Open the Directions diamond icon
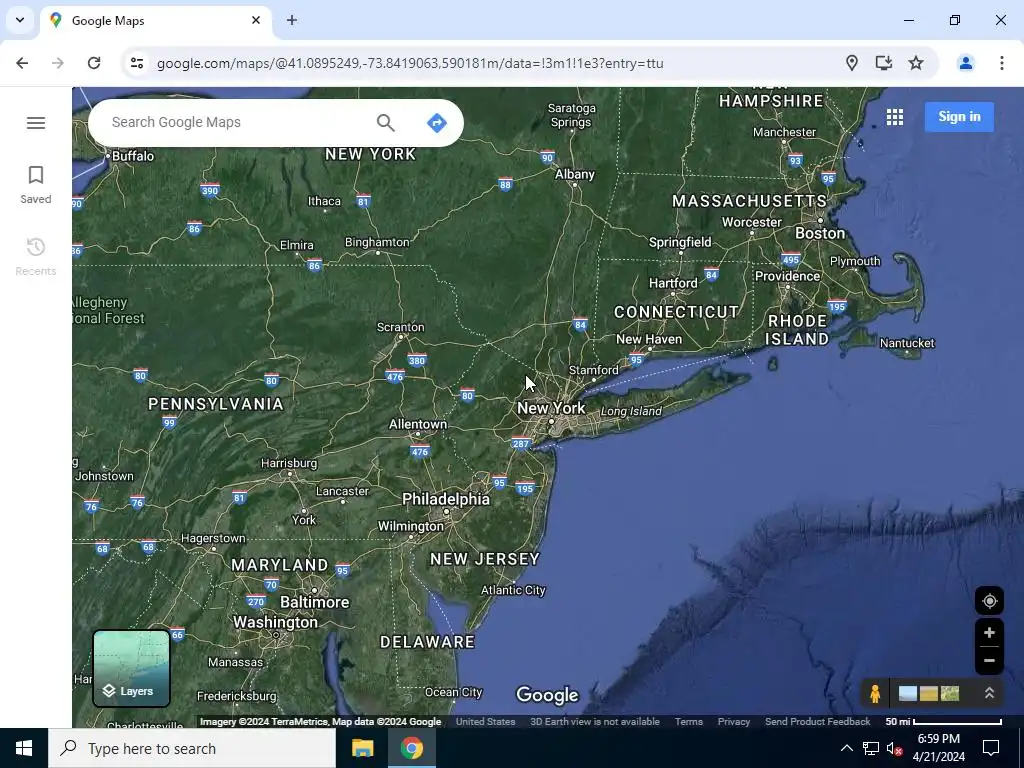The image size is (1024, 768). (x=436, y=122)
